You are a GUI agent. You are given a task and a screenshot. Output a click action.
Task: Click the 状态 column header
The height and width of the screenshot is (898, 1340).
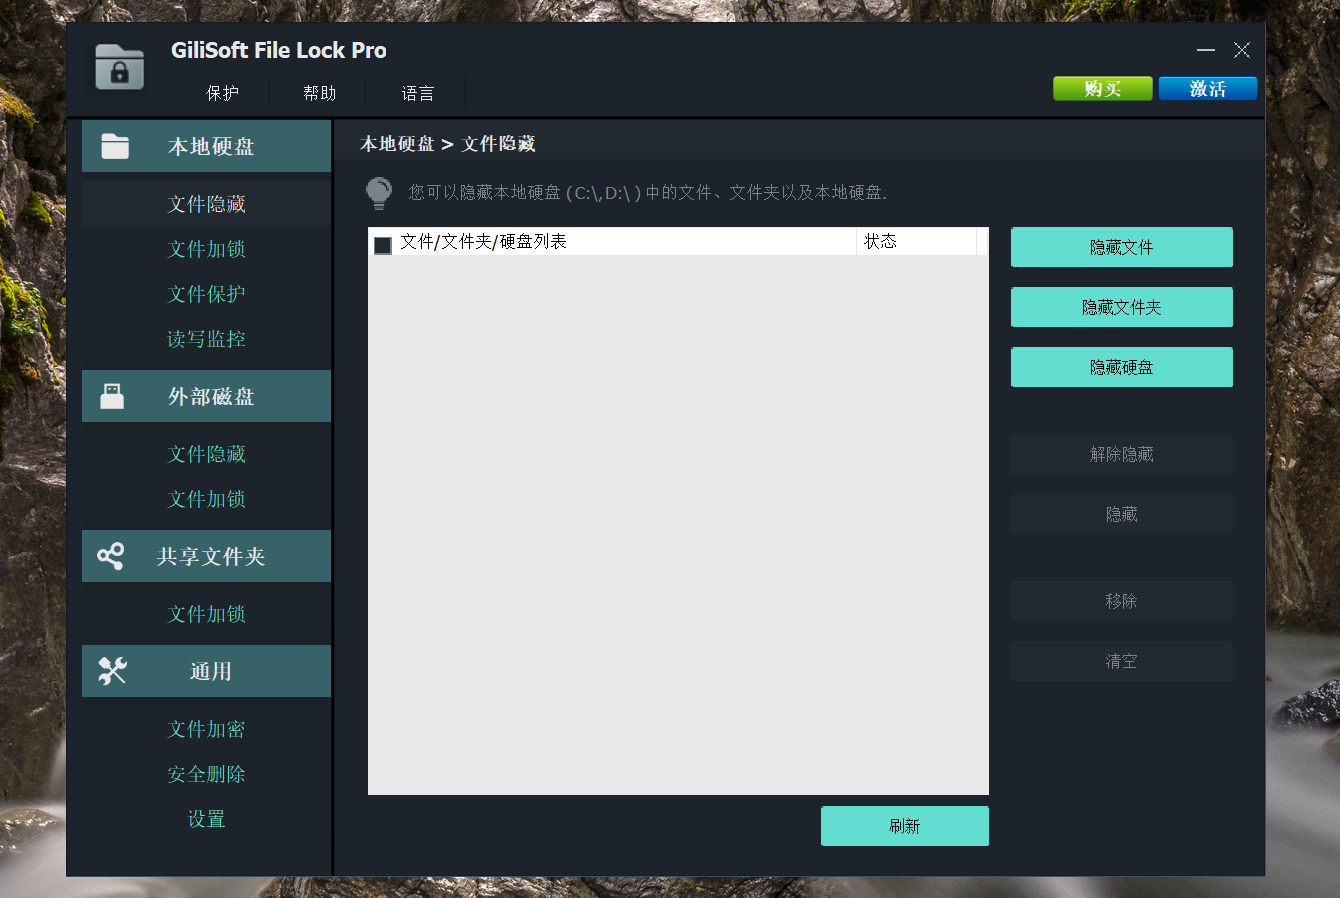pos(917,241)
